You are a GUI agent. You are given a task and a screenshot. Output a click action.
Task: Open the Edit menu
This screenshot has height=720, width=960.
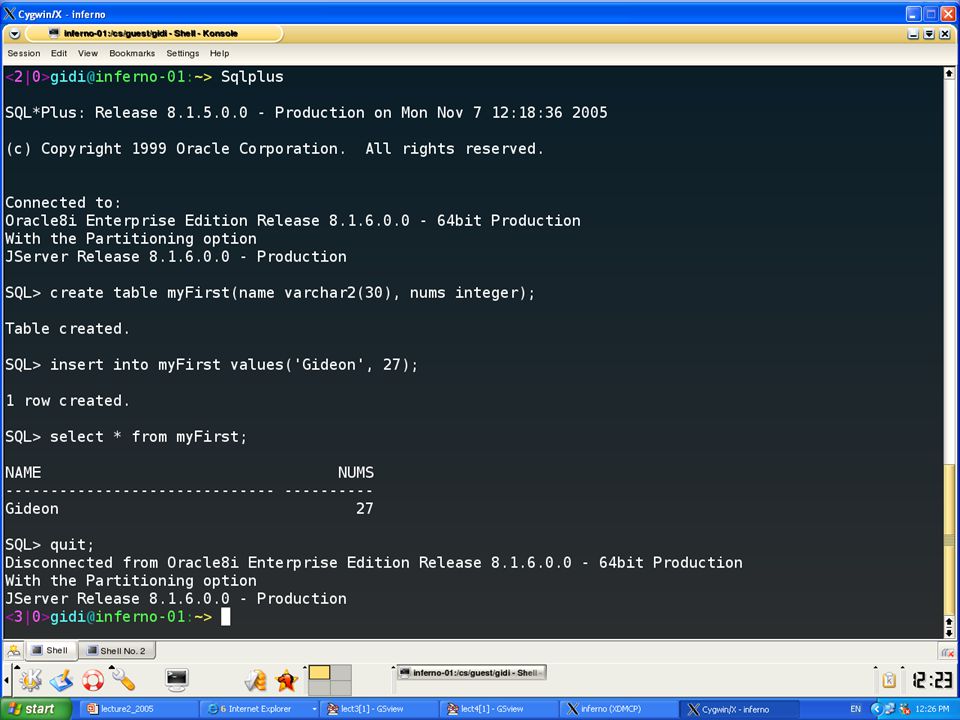(59, 53)
